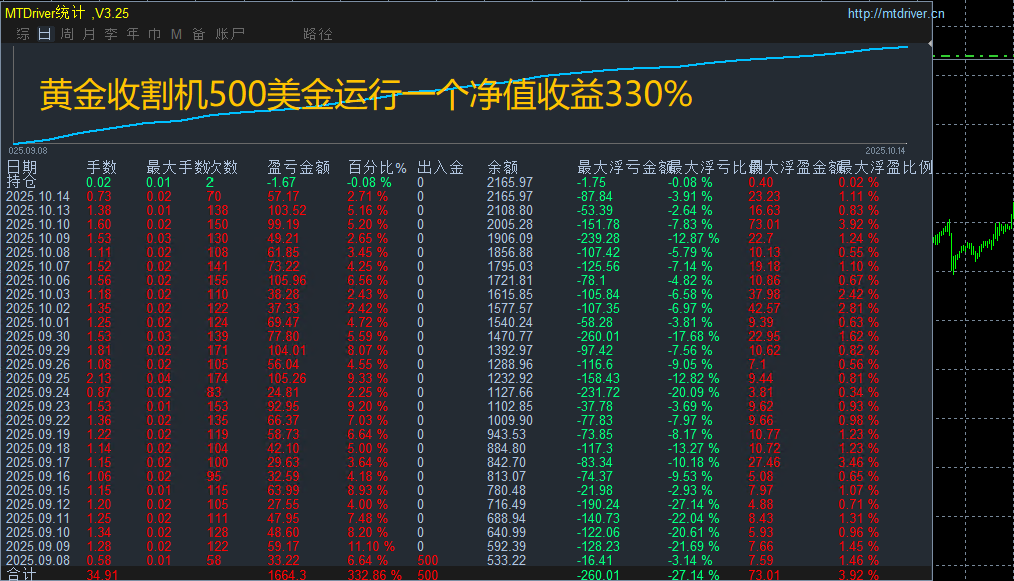The width and height of the screenshot is (1014, 581).
Task: Switch to the M tab
Action: click(x=176, y=34)
